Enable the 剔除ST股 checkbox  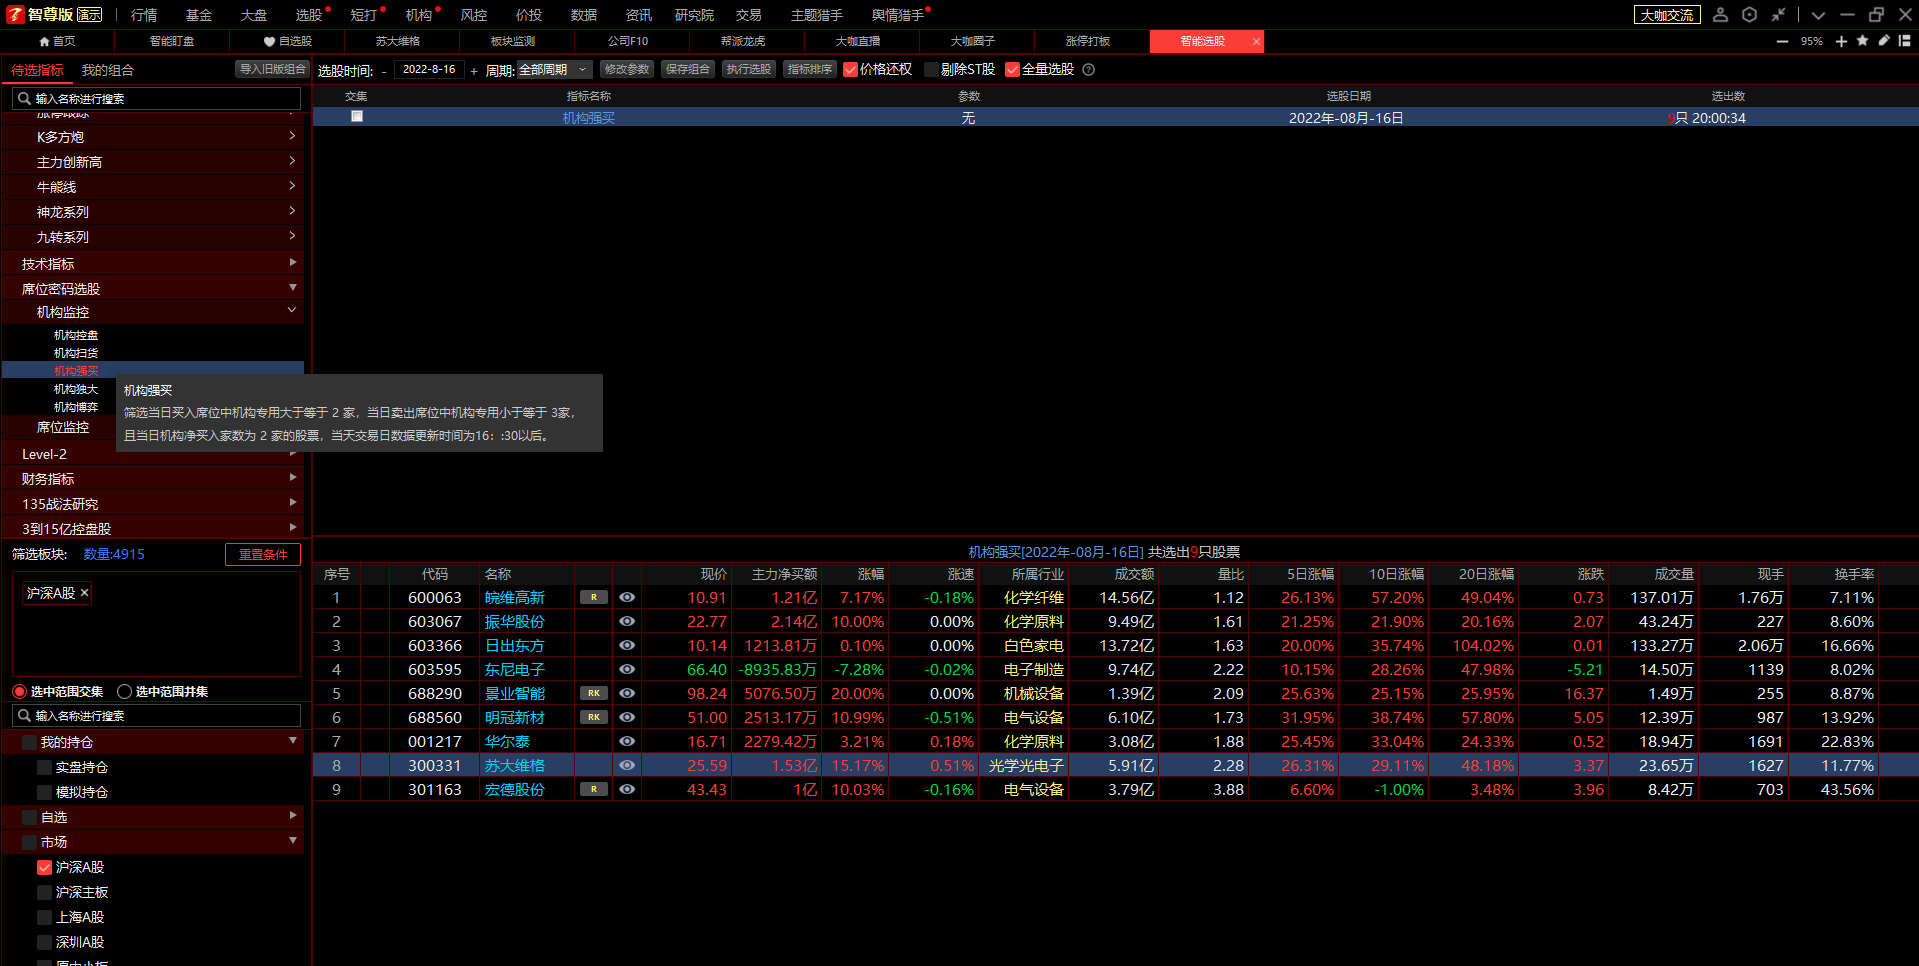coord(932,70)
